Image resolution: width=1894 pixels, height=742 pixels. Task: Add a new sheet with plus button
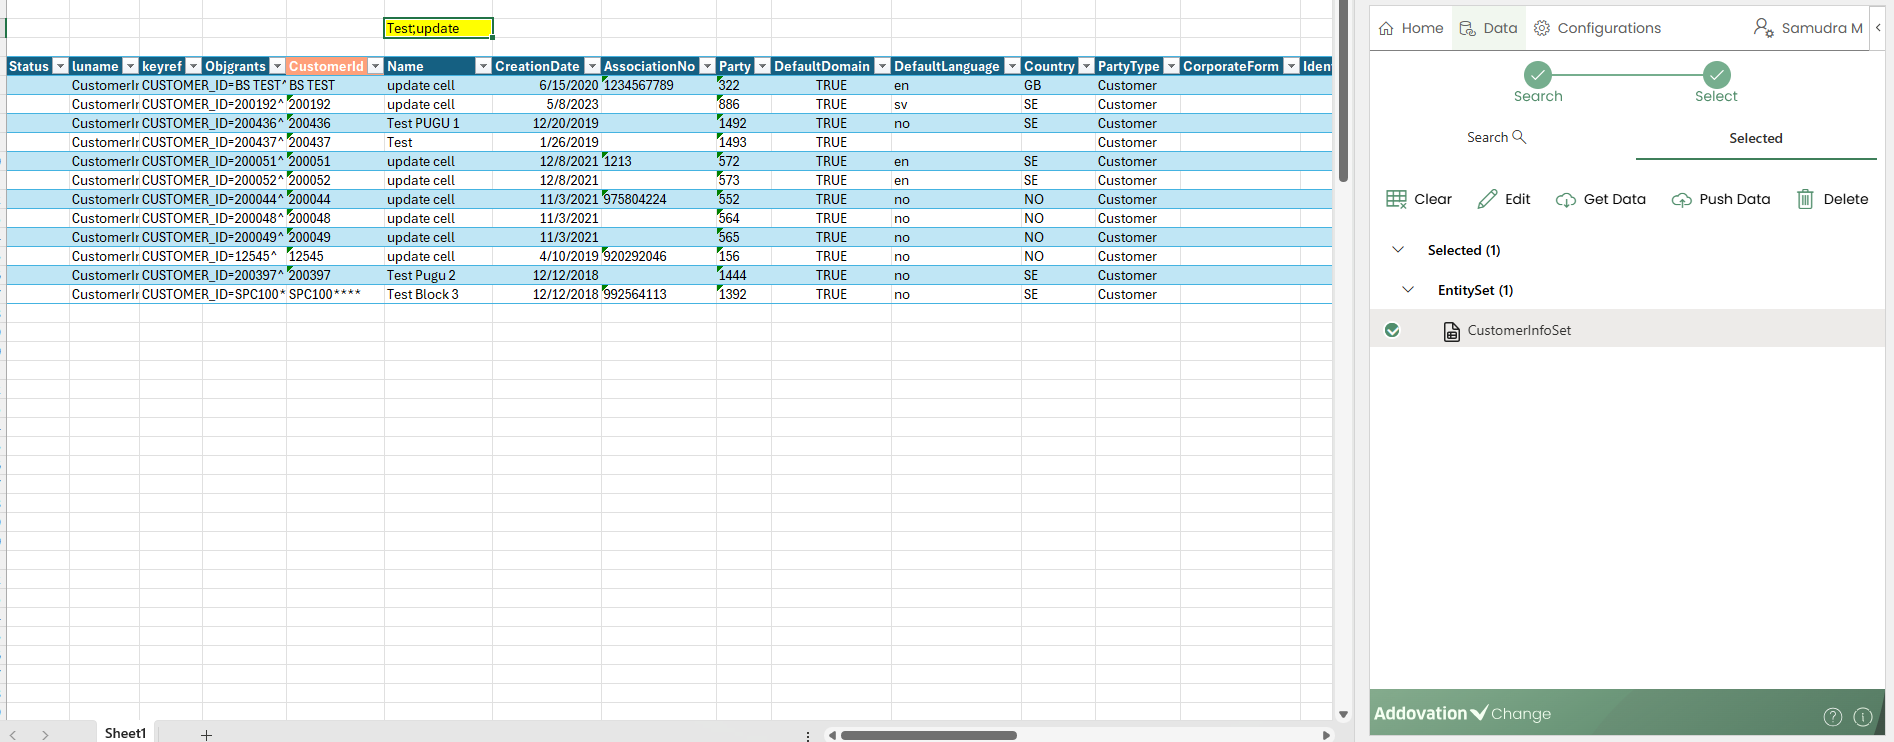[206, 735]
